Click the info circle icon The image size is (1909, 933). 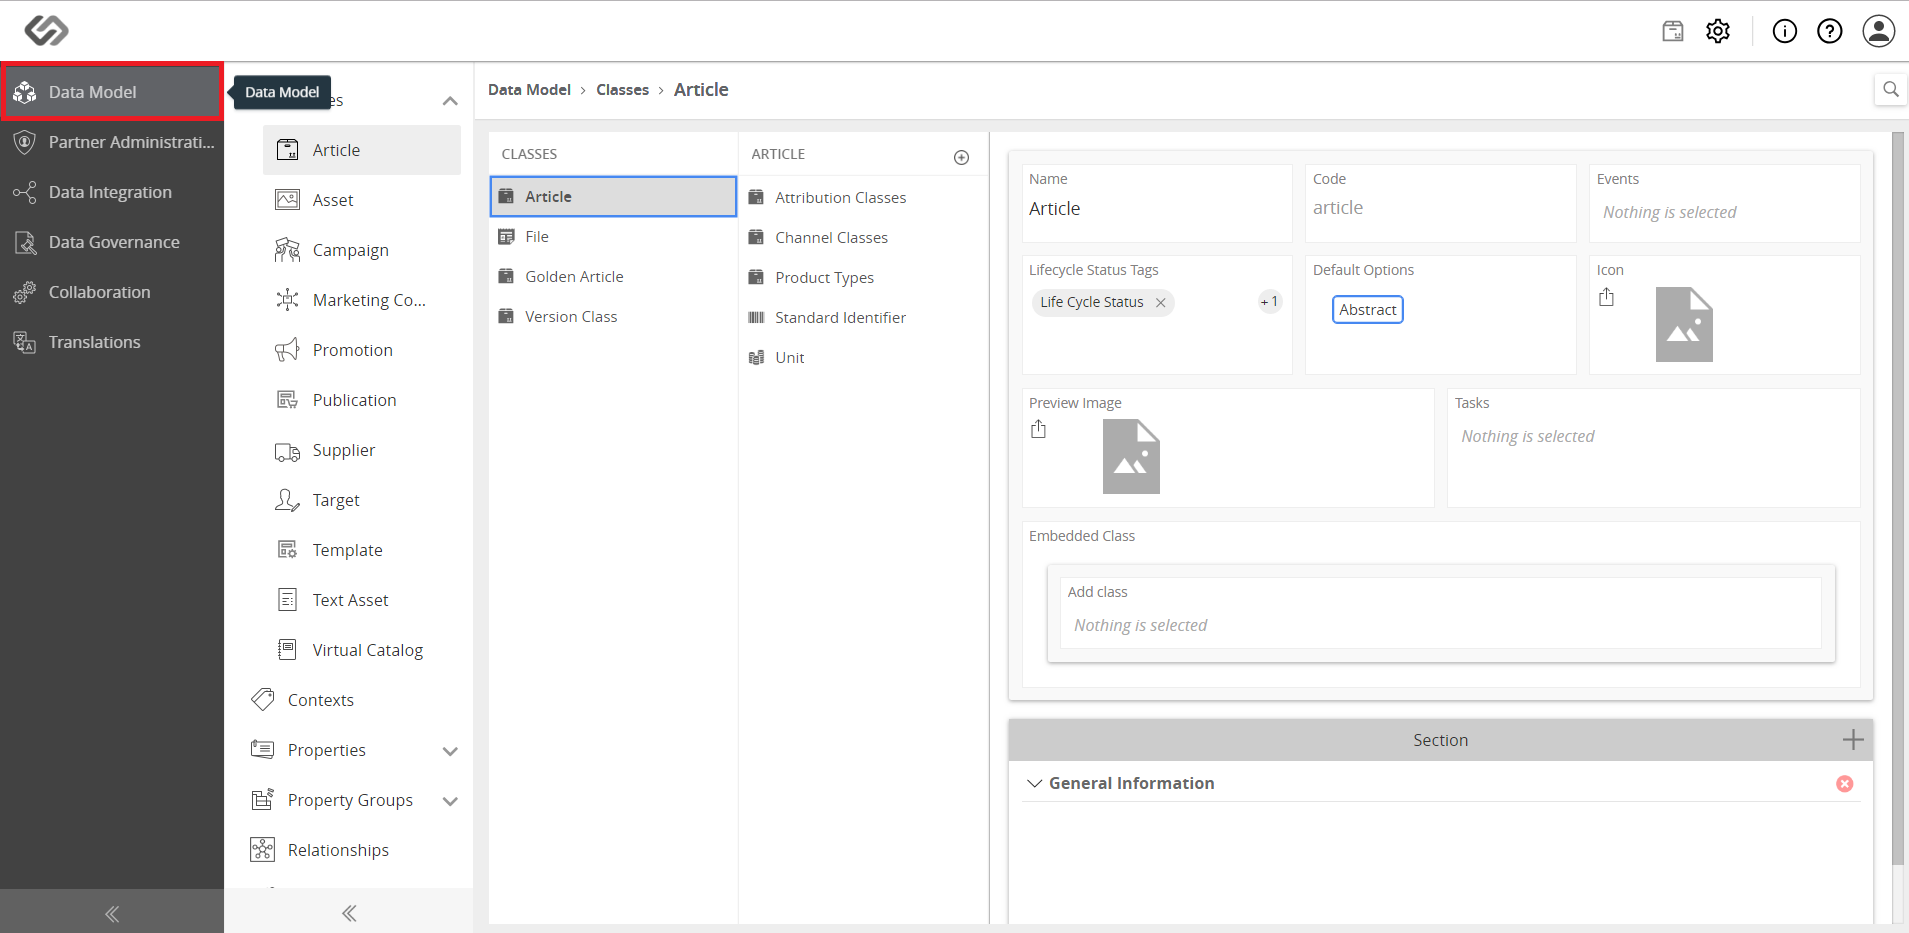coord(1785,31)
